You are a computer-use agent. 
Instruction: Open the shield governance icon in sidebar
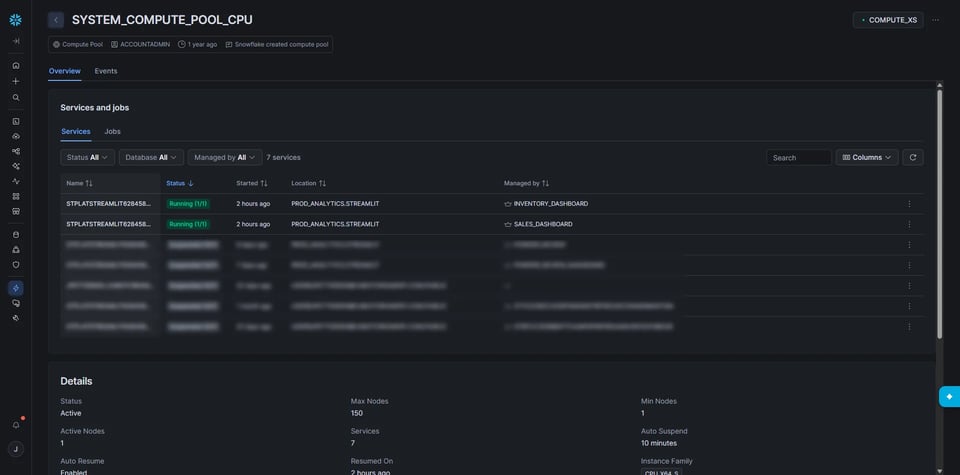[16, 264]
